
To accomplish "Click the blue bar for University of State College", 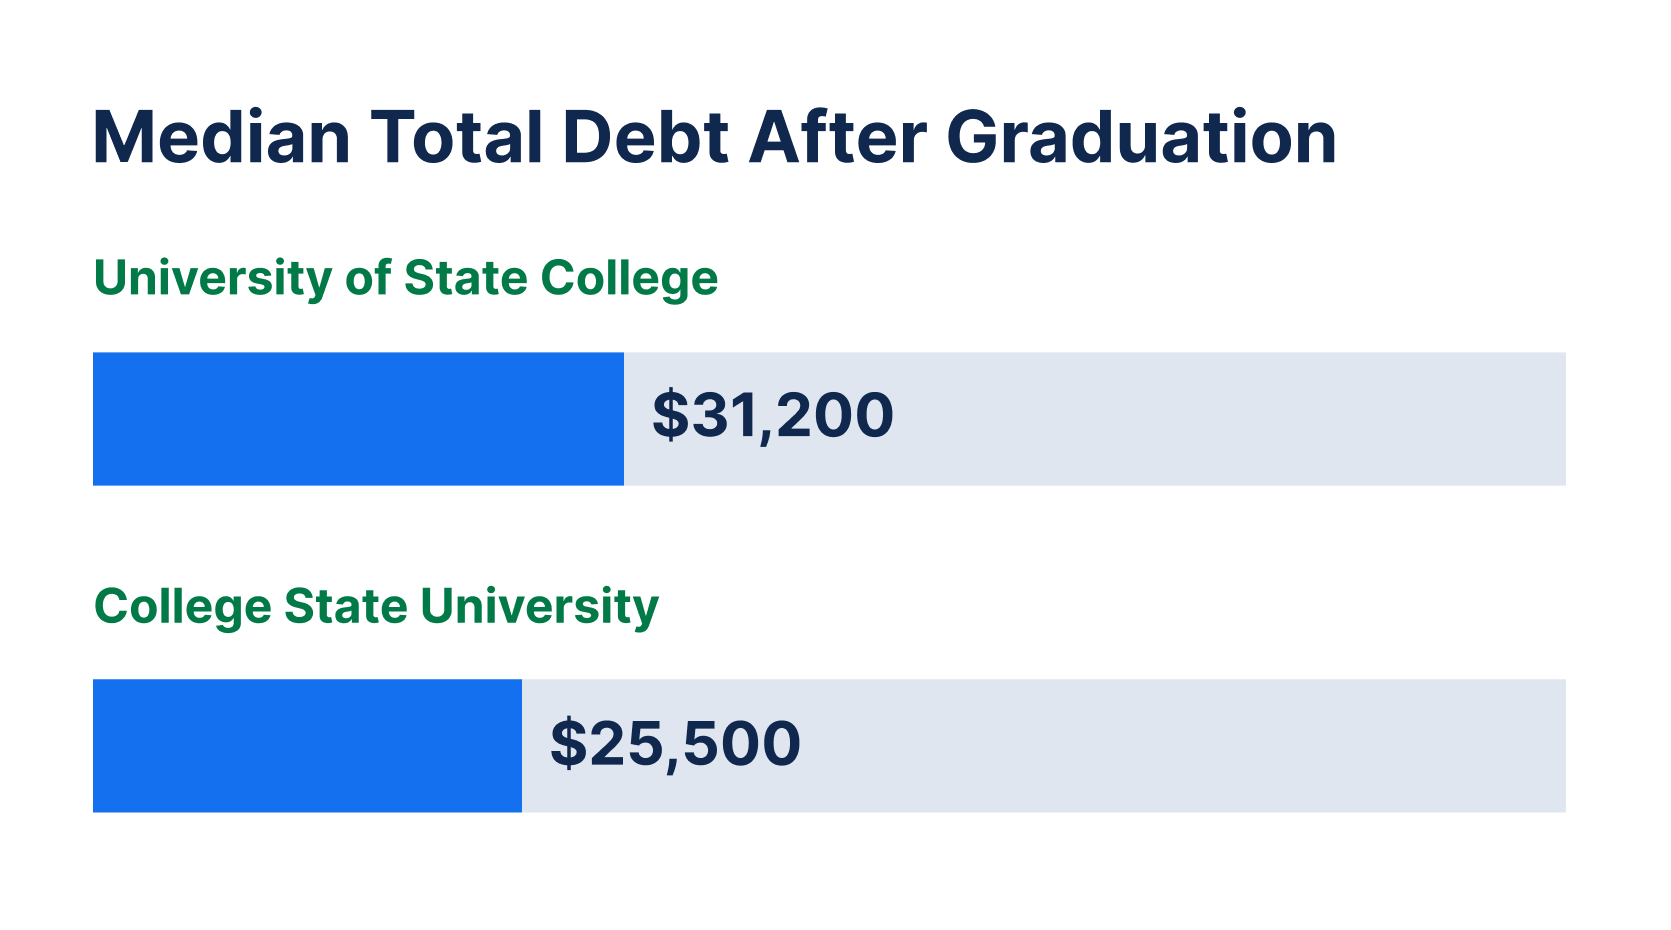I will (x=358, y=419).
